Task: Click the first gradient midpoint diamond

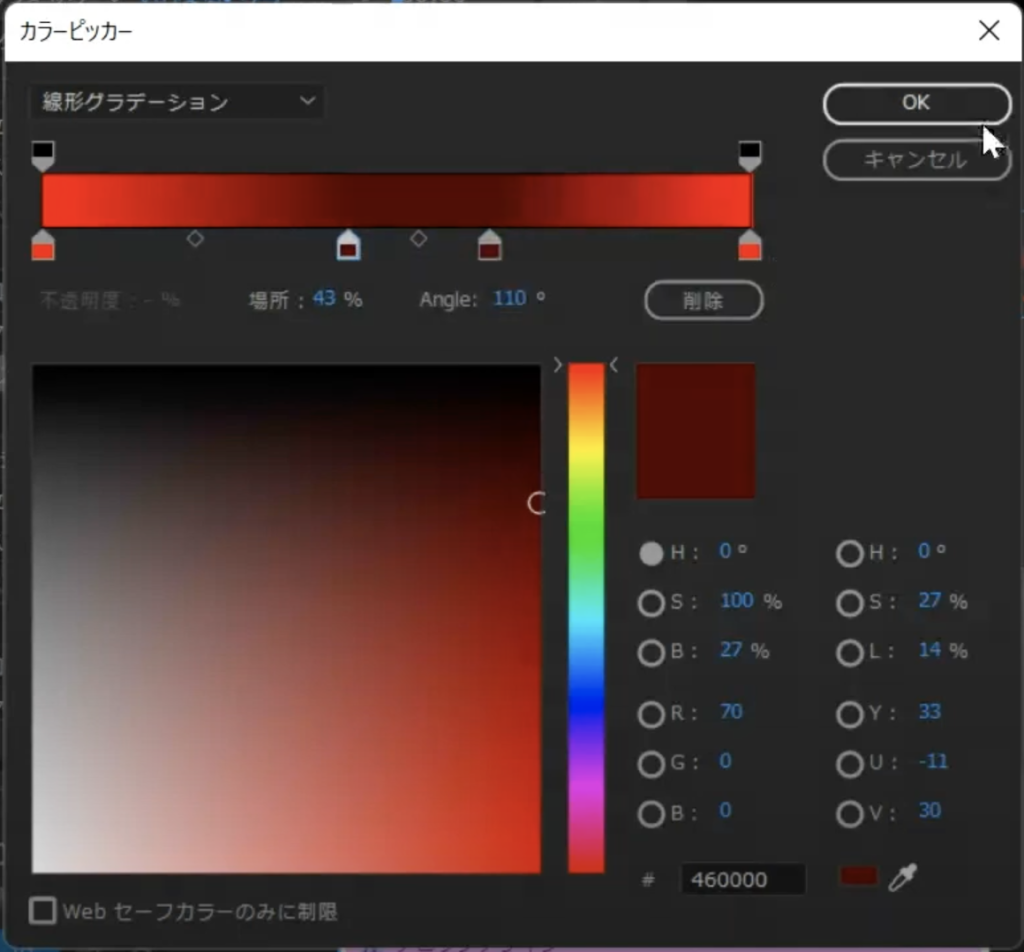Action: point(195,239)
